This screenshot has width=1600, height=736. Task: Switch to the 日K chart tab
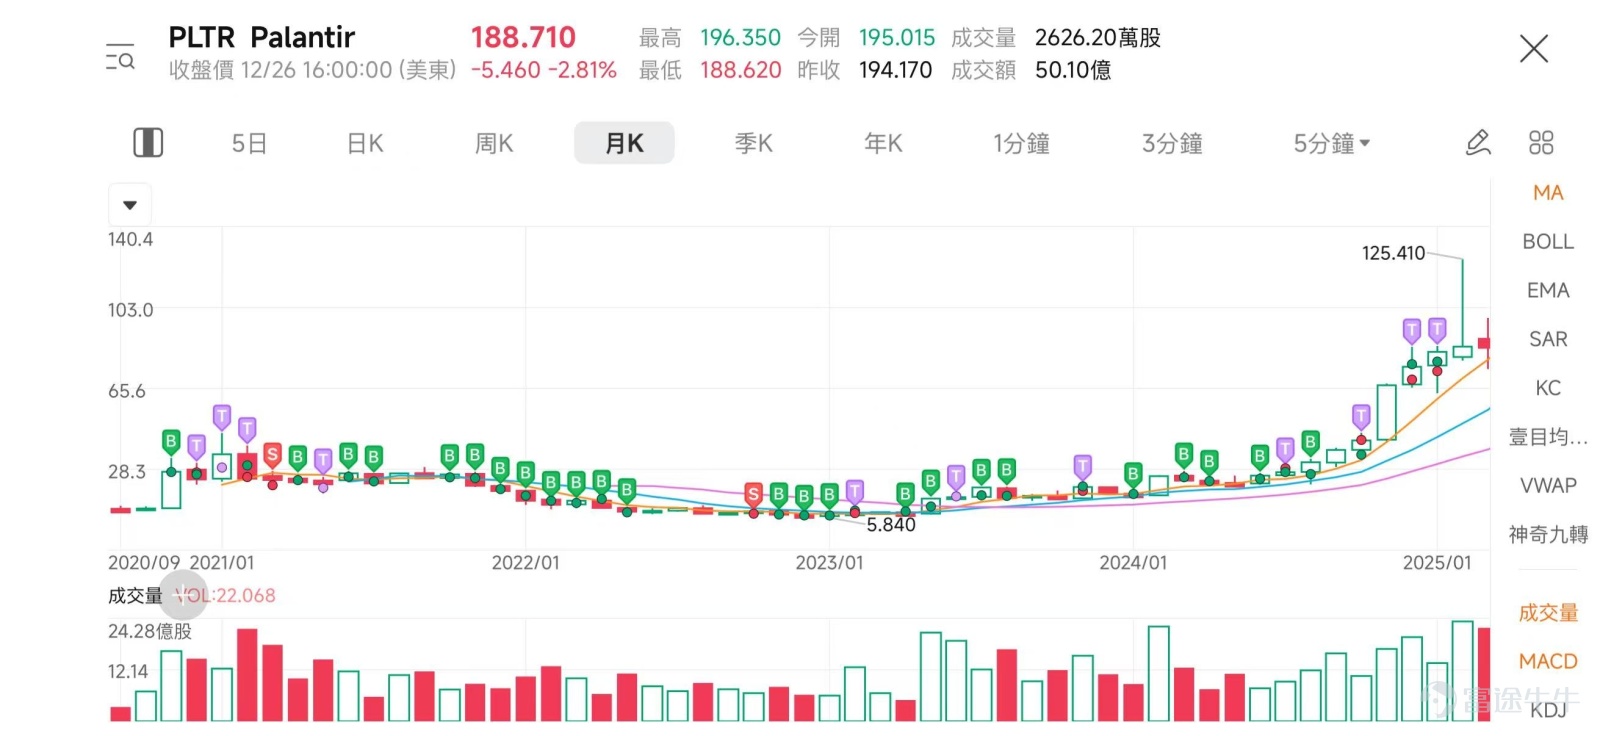click(x=365, y=144)
